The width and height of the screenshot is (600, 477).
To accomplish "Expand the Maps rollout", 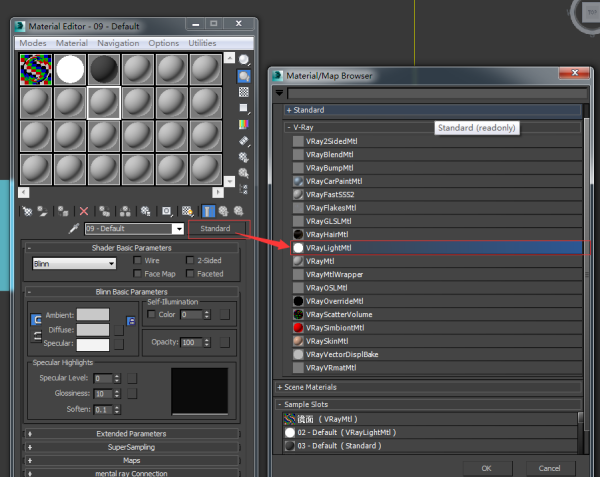I will pyautogui.click(x=132, y=461).
